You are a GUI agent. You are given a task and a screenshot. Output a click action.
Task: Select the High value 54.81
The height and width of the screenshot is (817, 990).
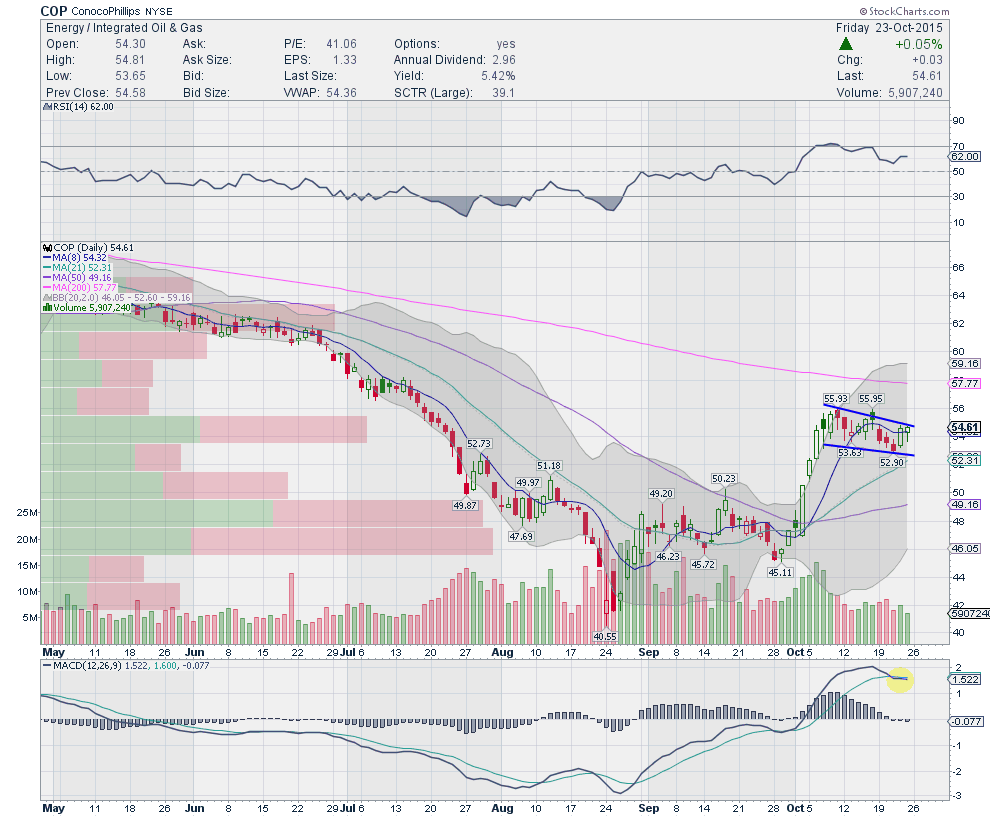tap(130, 60)
